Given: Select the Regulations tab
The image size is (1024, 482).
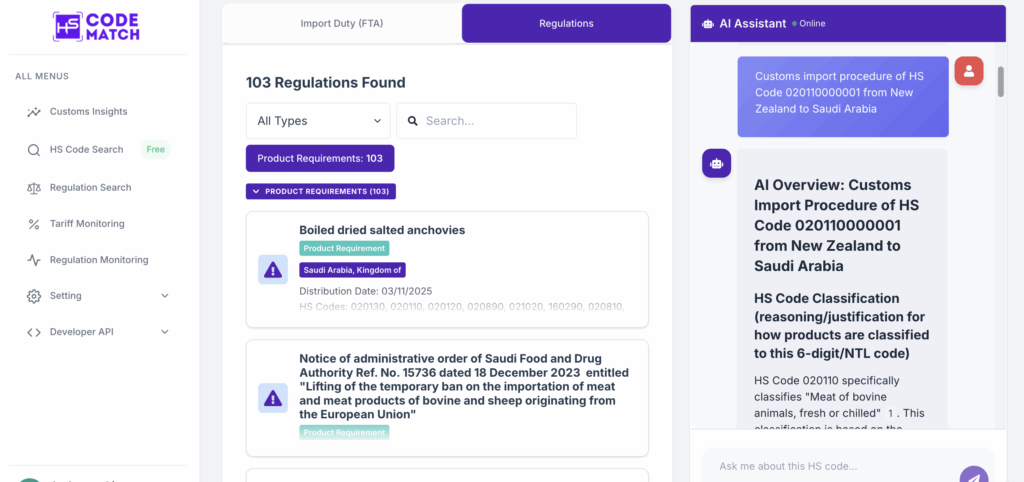Looking at the screenshot, I should [566, 23].
